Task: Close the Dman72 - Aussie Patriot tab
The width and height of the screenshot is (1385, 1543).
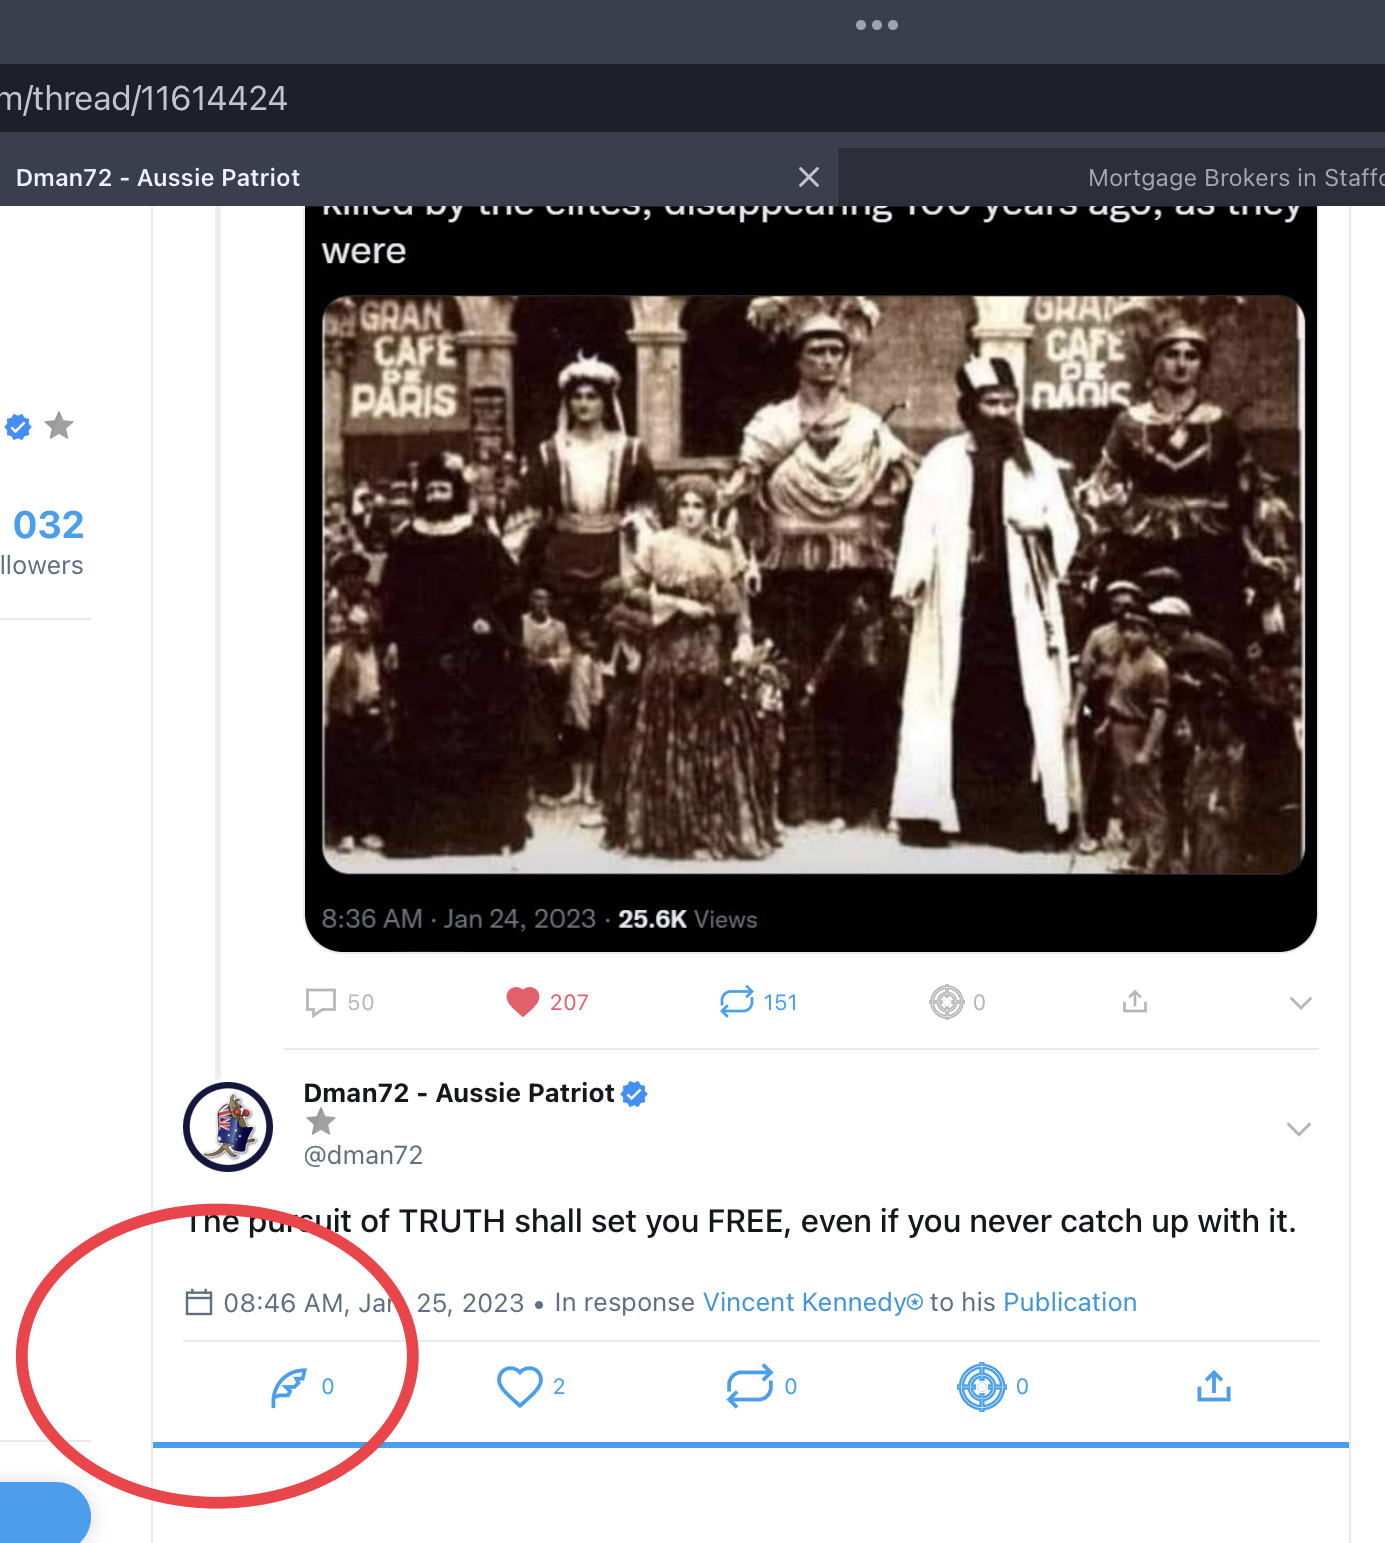Action: (809, 178)
